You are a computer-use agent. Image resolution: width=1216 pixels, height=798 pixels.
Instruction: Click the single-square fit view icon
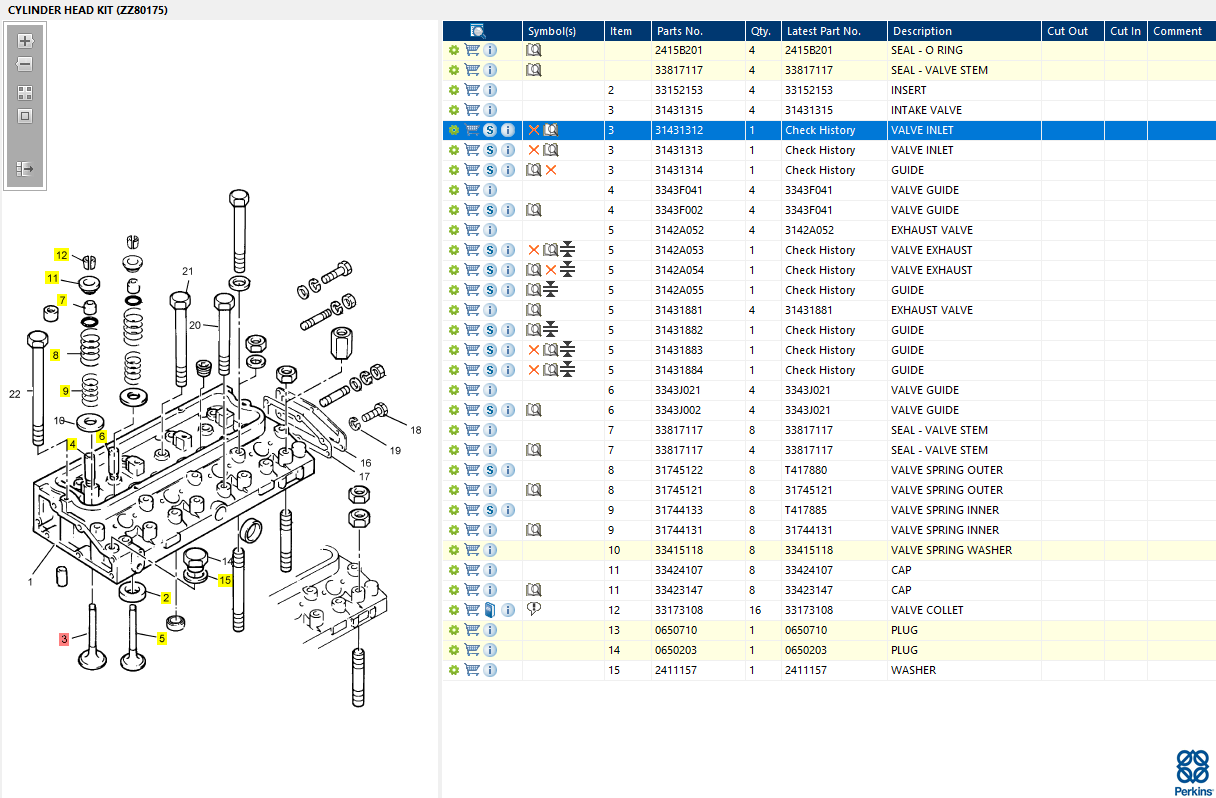25,115
